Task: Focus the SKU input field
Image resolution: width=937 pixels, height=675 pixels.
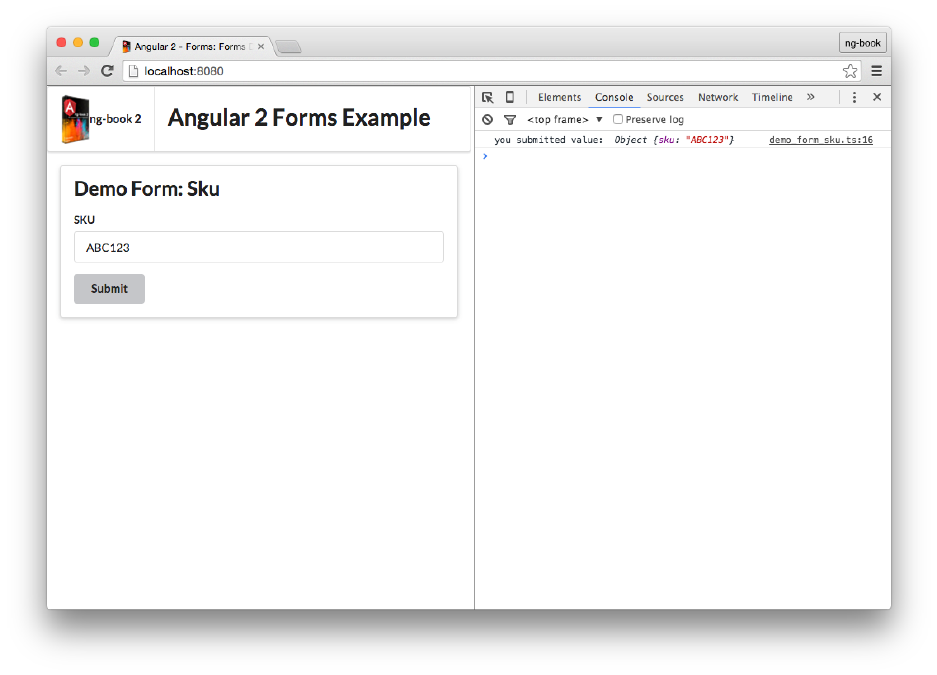Action: pyautogui.click(x=259, y=247)
